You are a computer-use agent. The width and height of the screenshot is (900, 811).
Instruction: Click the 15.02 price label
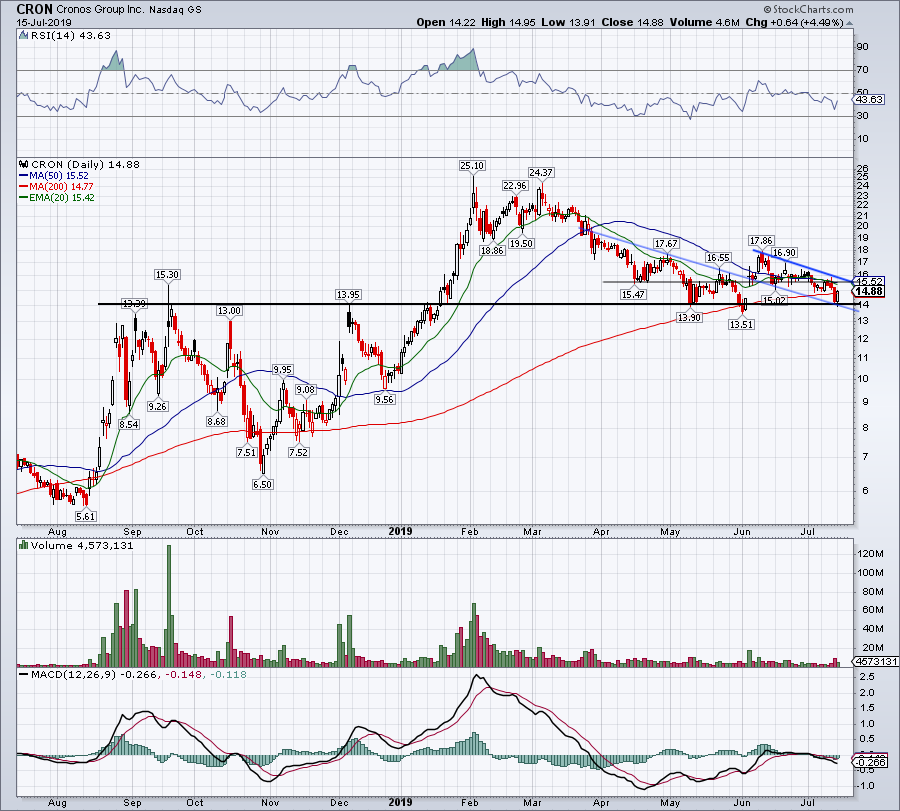click(774, 300)
